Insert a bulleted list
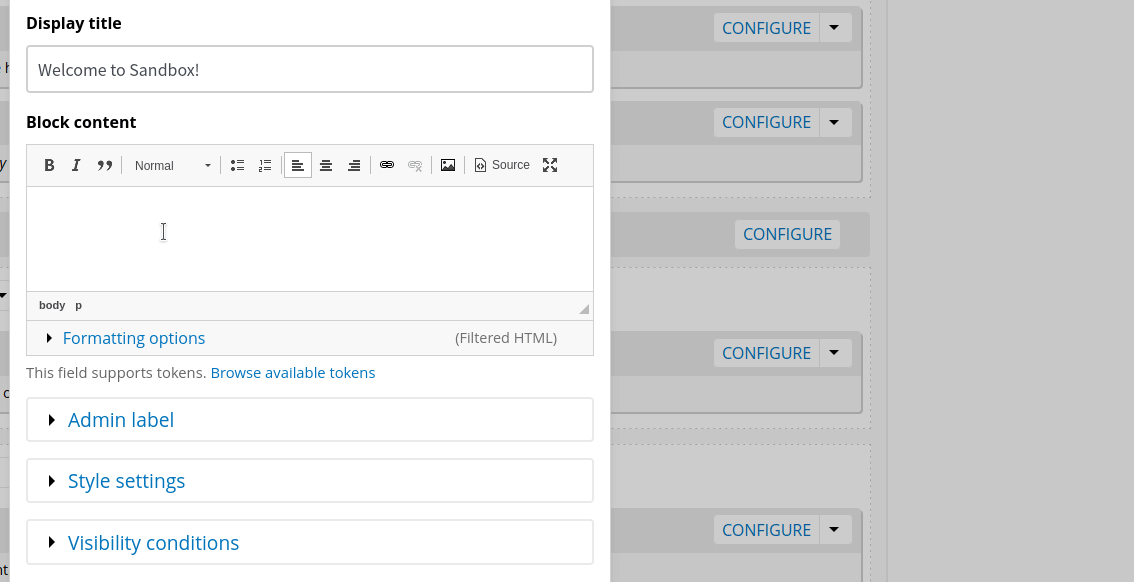 pos(237,165)
